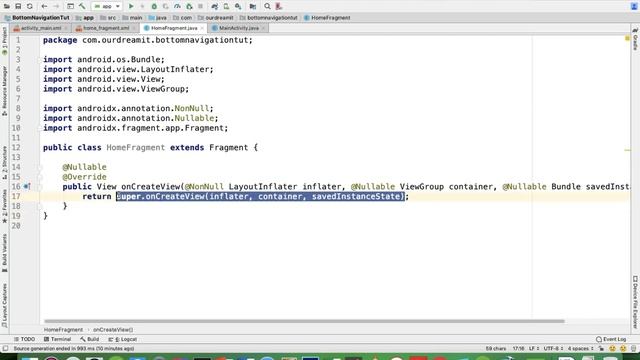Open the Device File Explorer panel
This screenshot has width=640, height=360.
pos(635,302)
